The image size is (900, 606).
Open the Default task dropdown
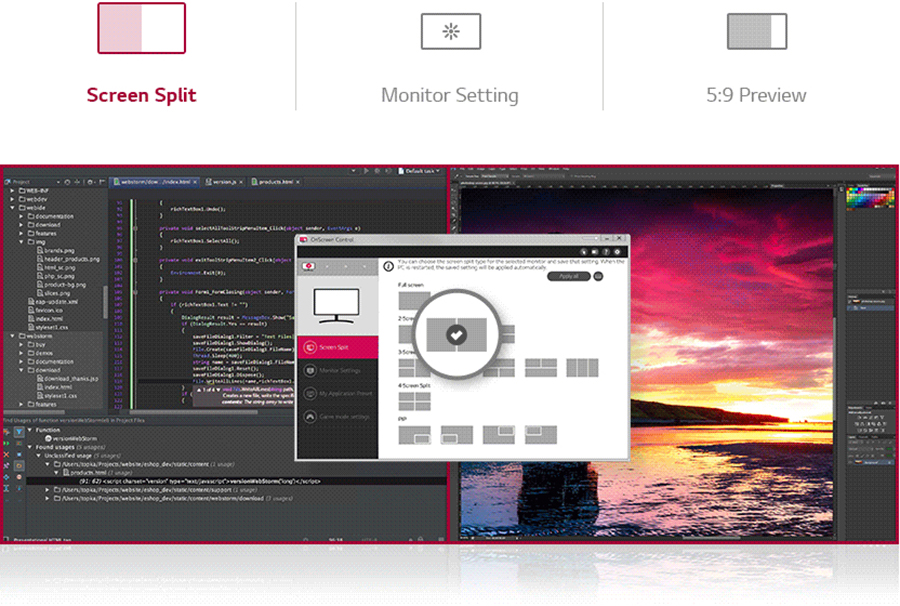(420, 171)
